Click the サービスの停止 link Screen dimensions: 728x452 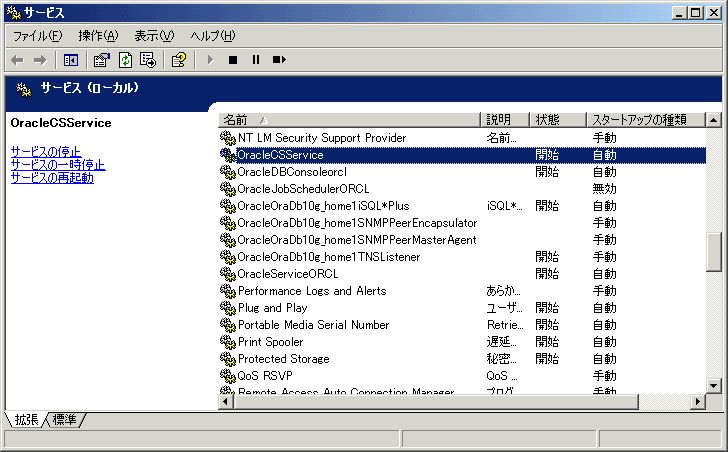[x=46, y=151]
